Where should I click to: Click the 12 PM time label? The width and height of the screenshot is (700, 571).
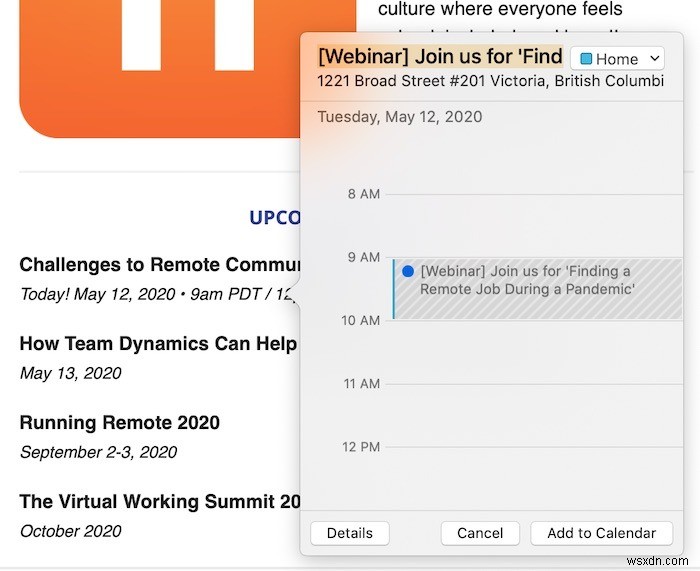coord(361,447)
